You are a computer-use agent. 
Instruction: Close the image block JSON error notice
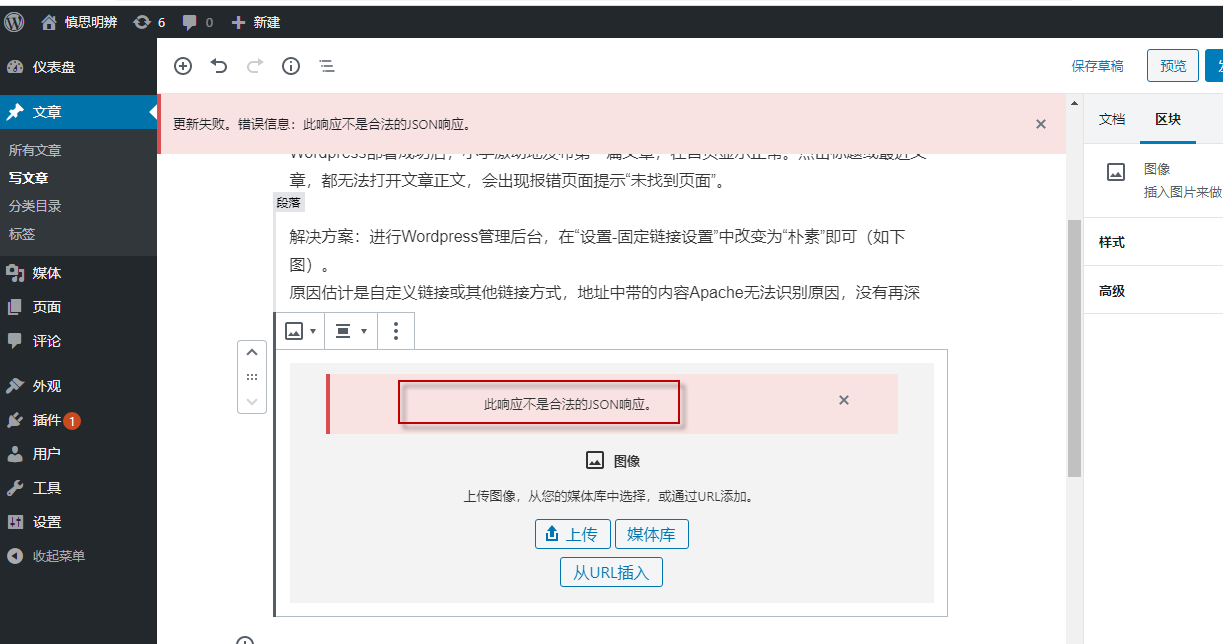point(844,400)
